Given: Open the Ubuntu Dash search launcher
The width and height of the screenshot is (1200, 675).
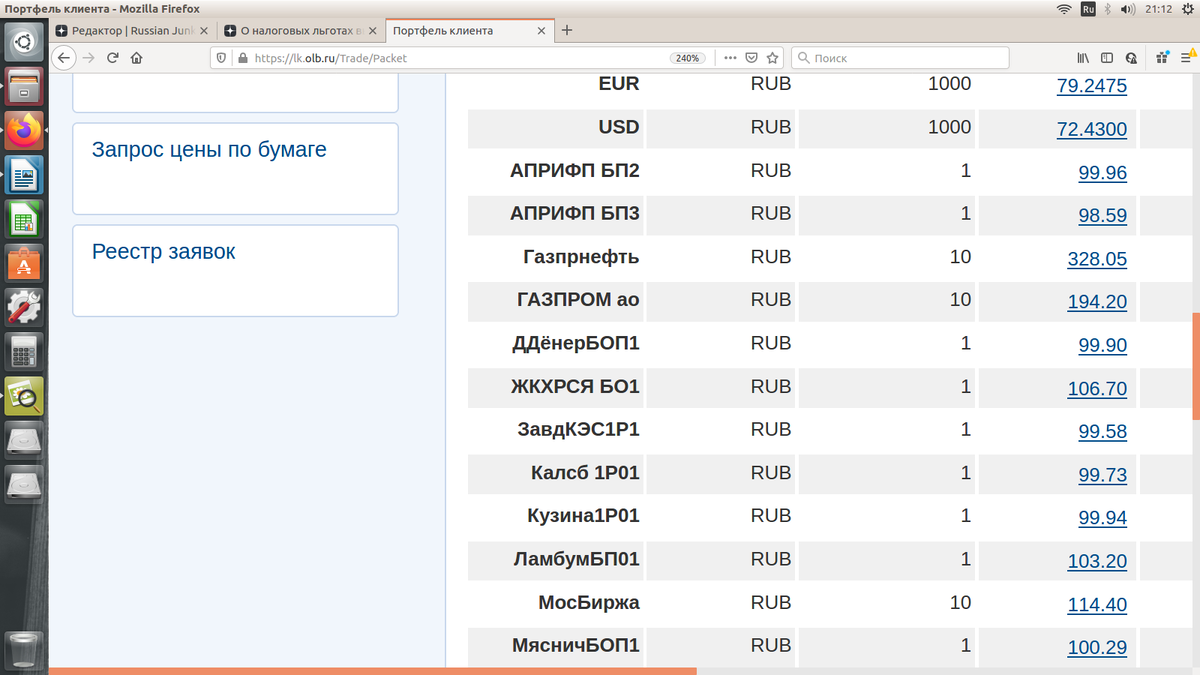Looking at the screenshot, I should click(24, 42).
